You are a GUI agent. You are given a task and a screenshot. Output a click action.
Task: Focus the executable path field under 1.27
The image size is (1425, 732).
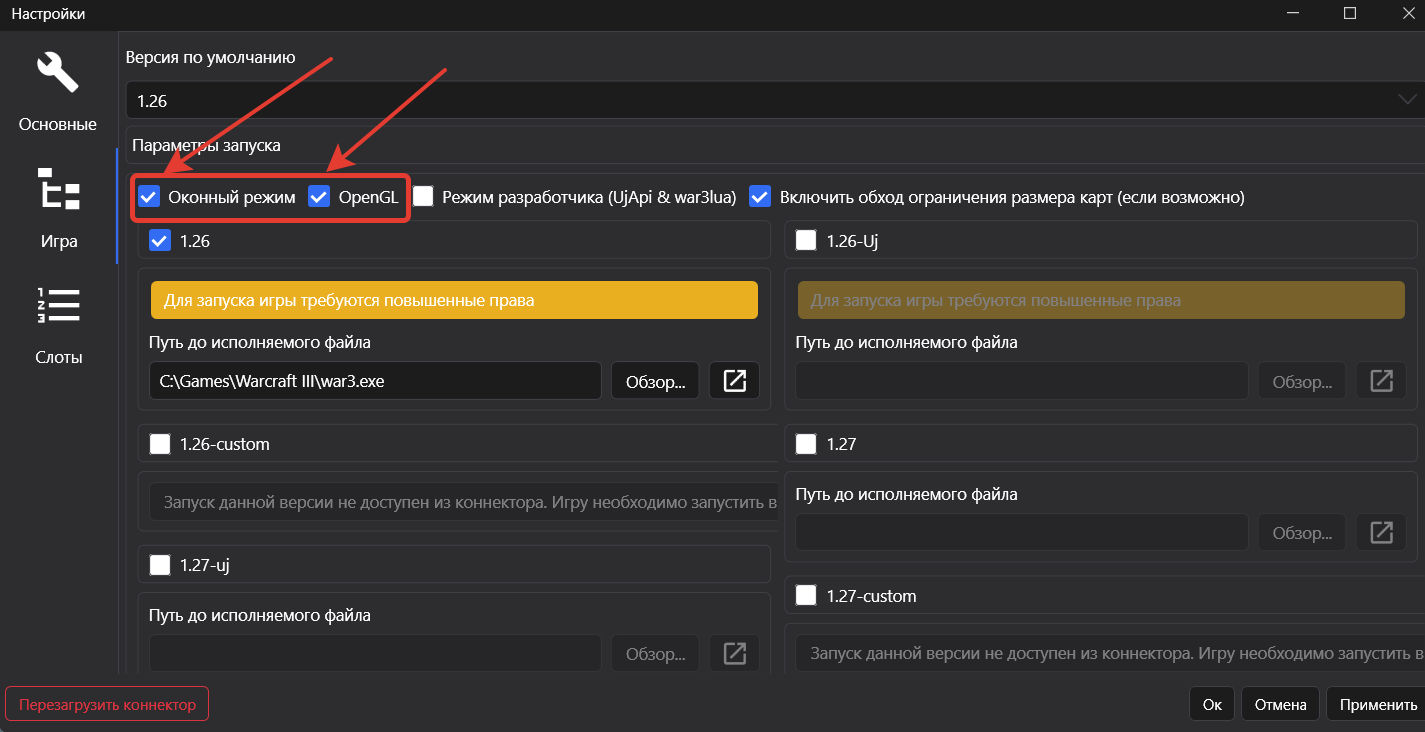(x=1022, y=533)
